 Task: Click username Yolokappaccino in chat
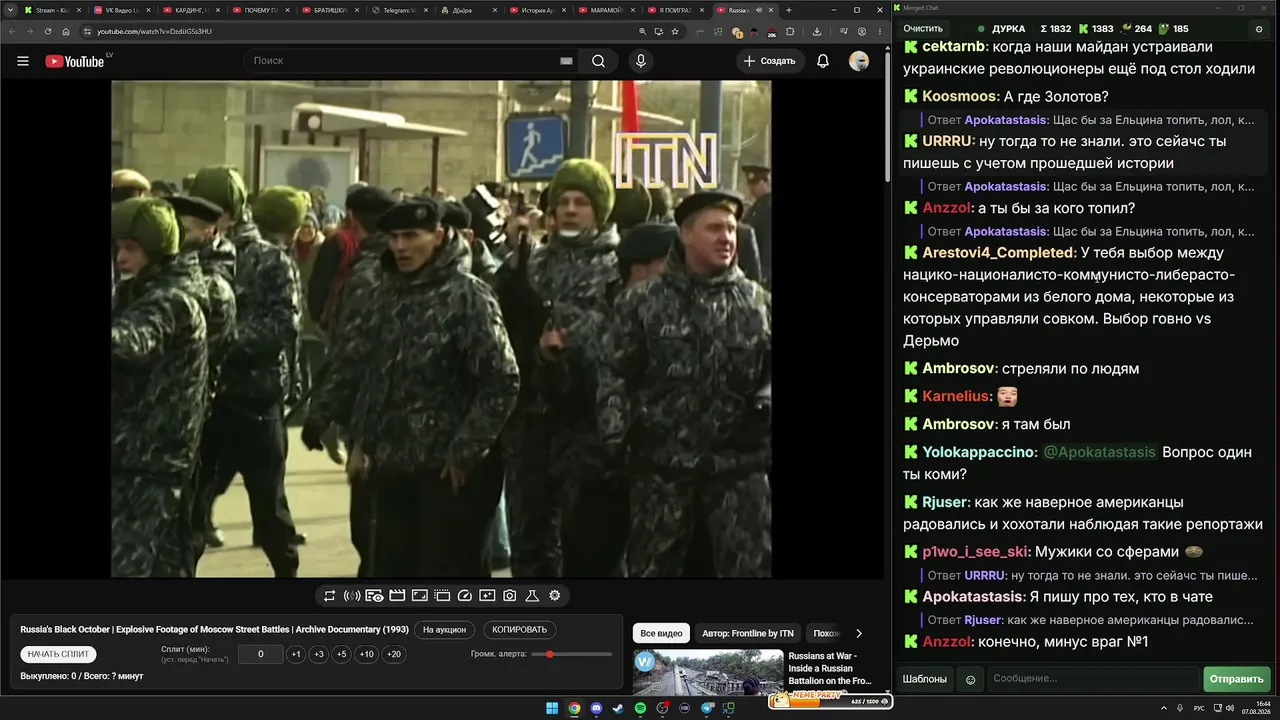pos(978,452)
